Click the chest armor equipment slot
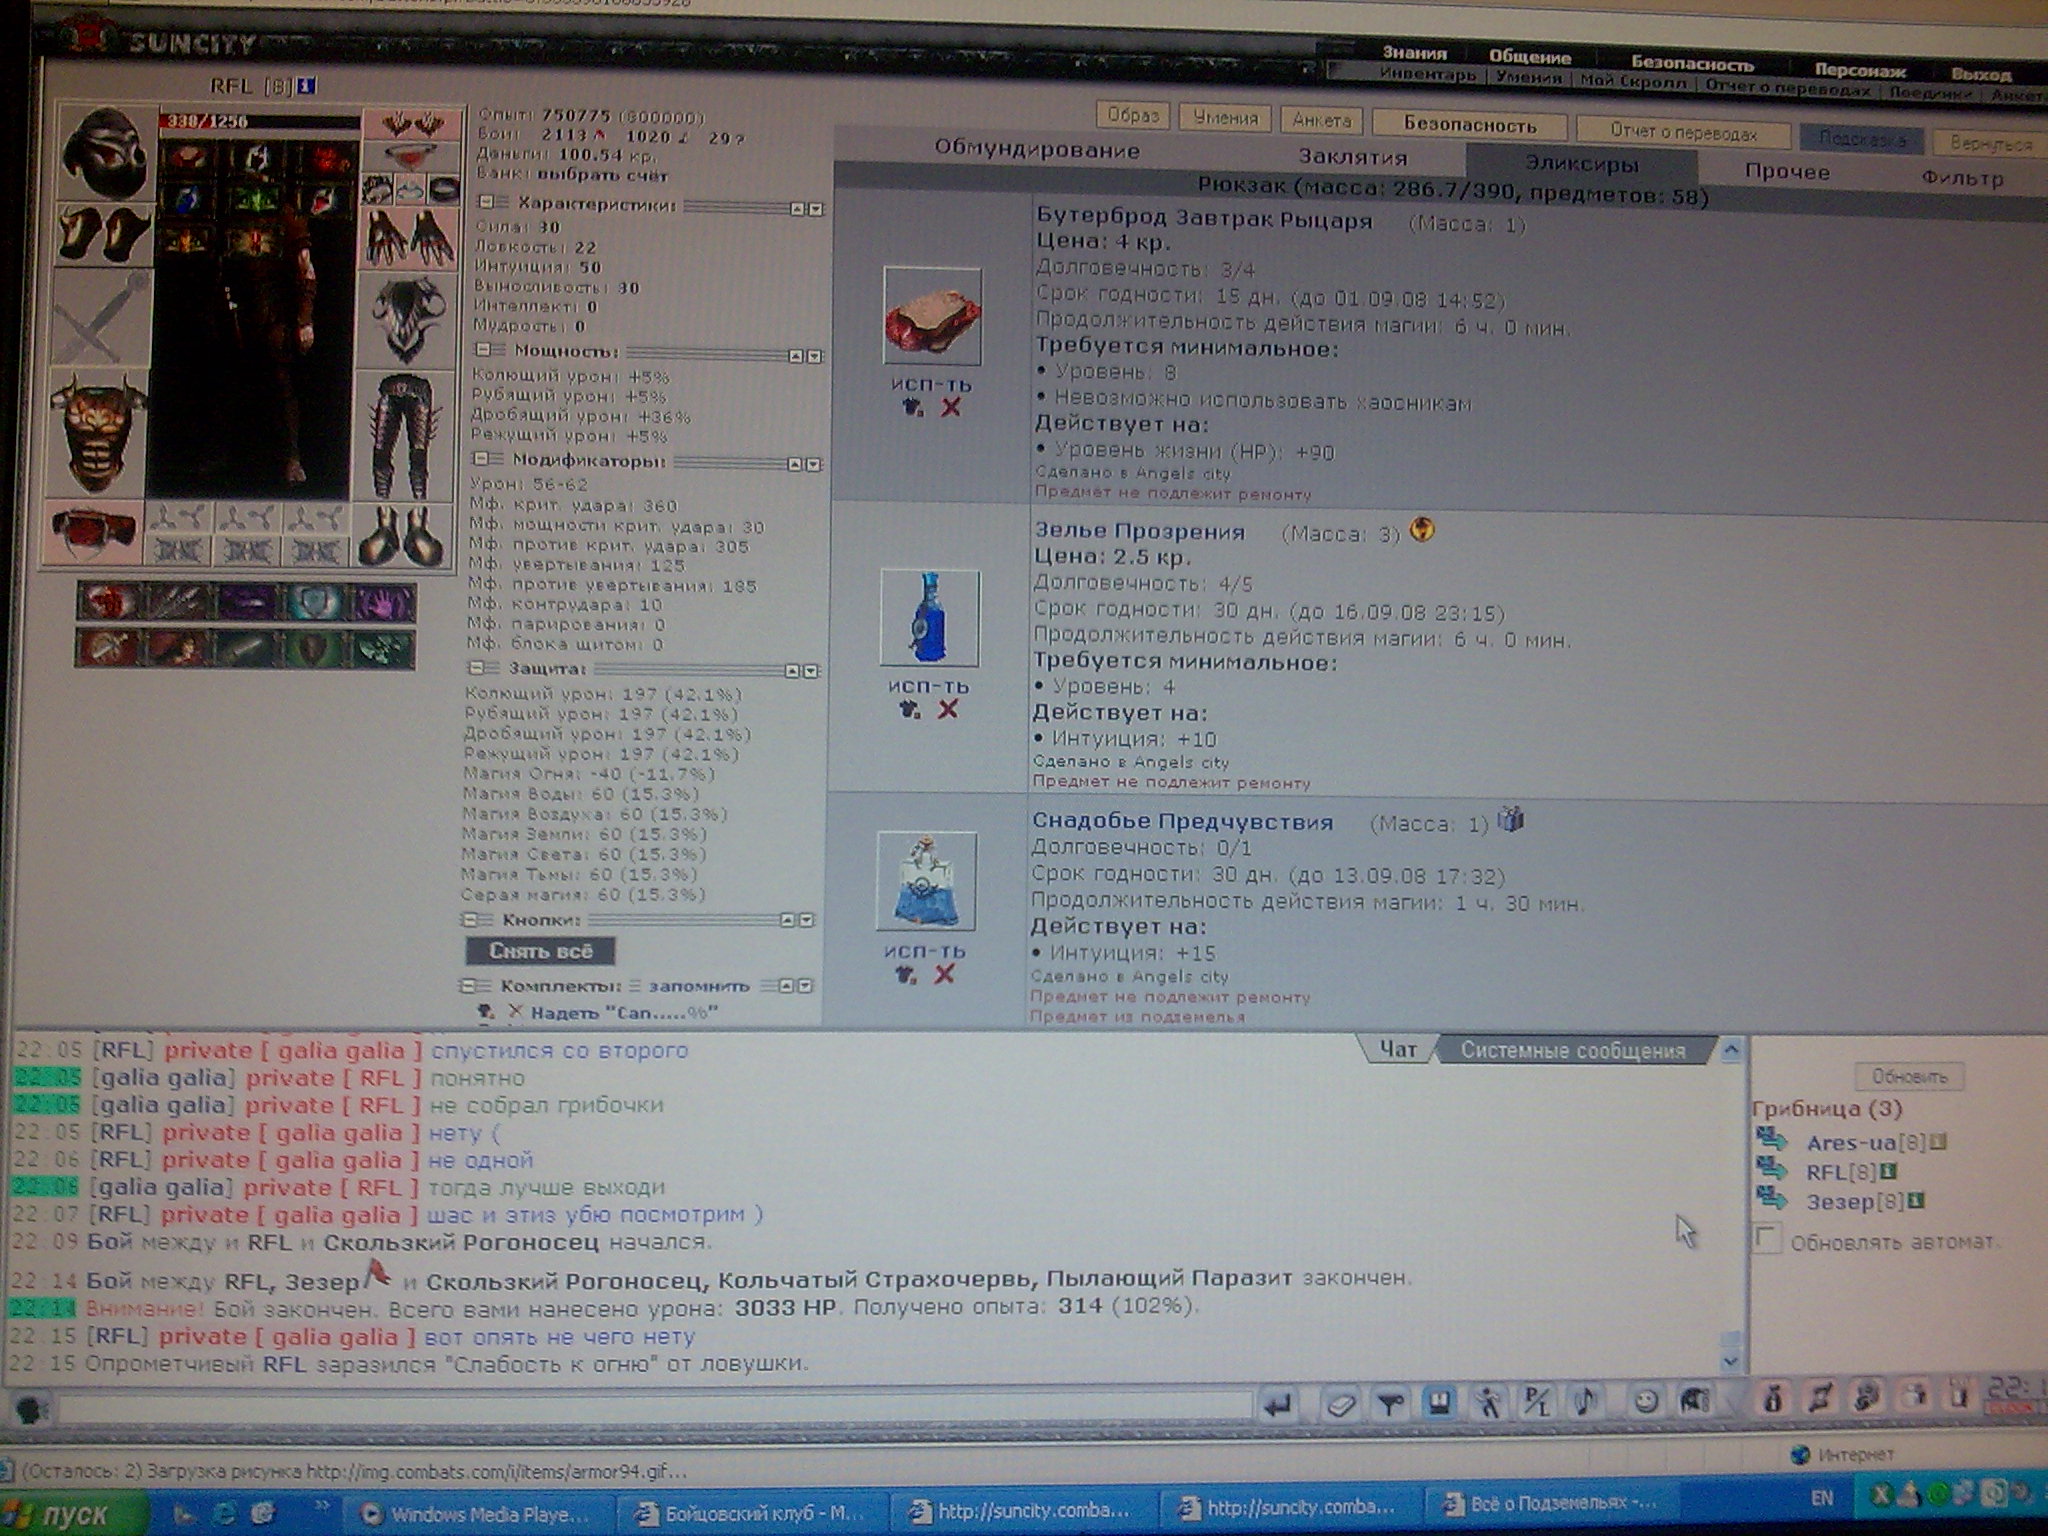 point(98,432)
